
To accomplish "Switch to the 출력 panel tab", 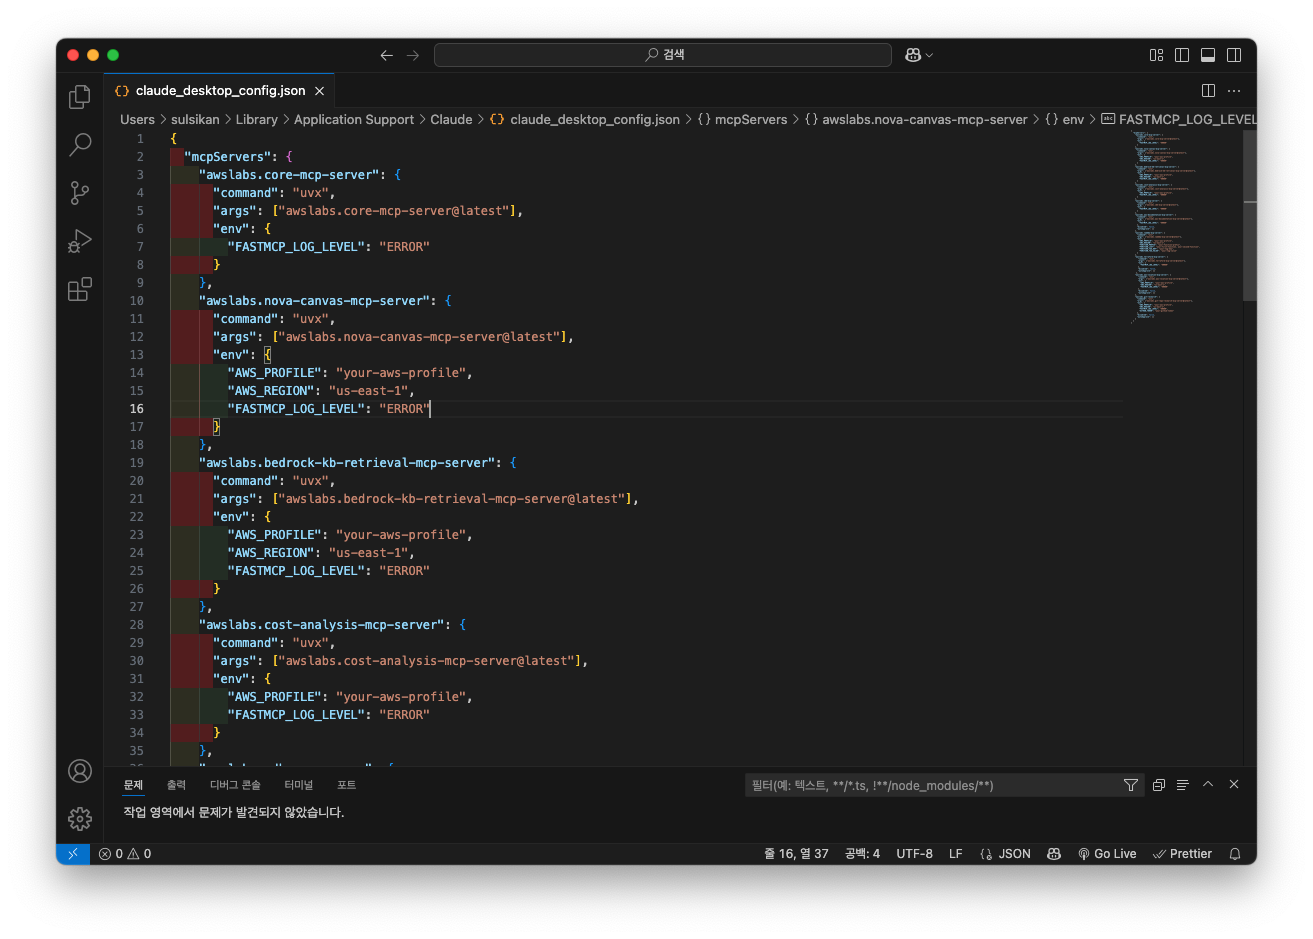I will click(177, 785).
